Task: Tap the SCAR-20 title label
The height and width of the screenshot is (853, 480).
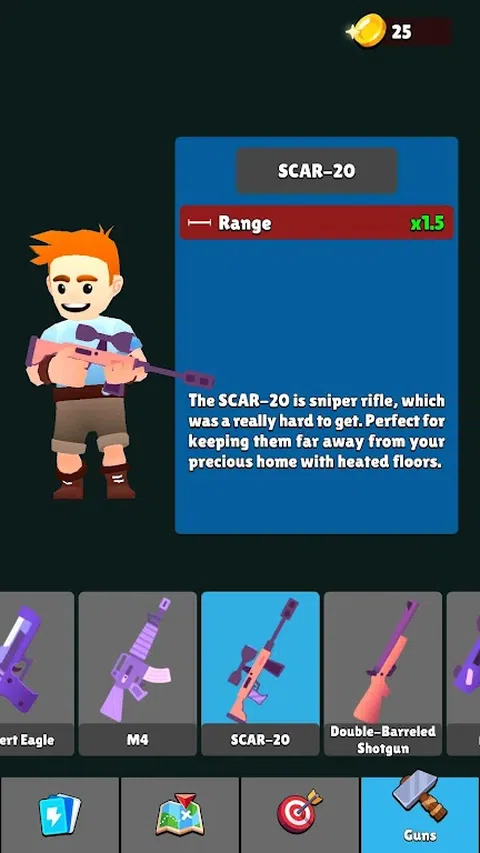Action: (316, 171)
